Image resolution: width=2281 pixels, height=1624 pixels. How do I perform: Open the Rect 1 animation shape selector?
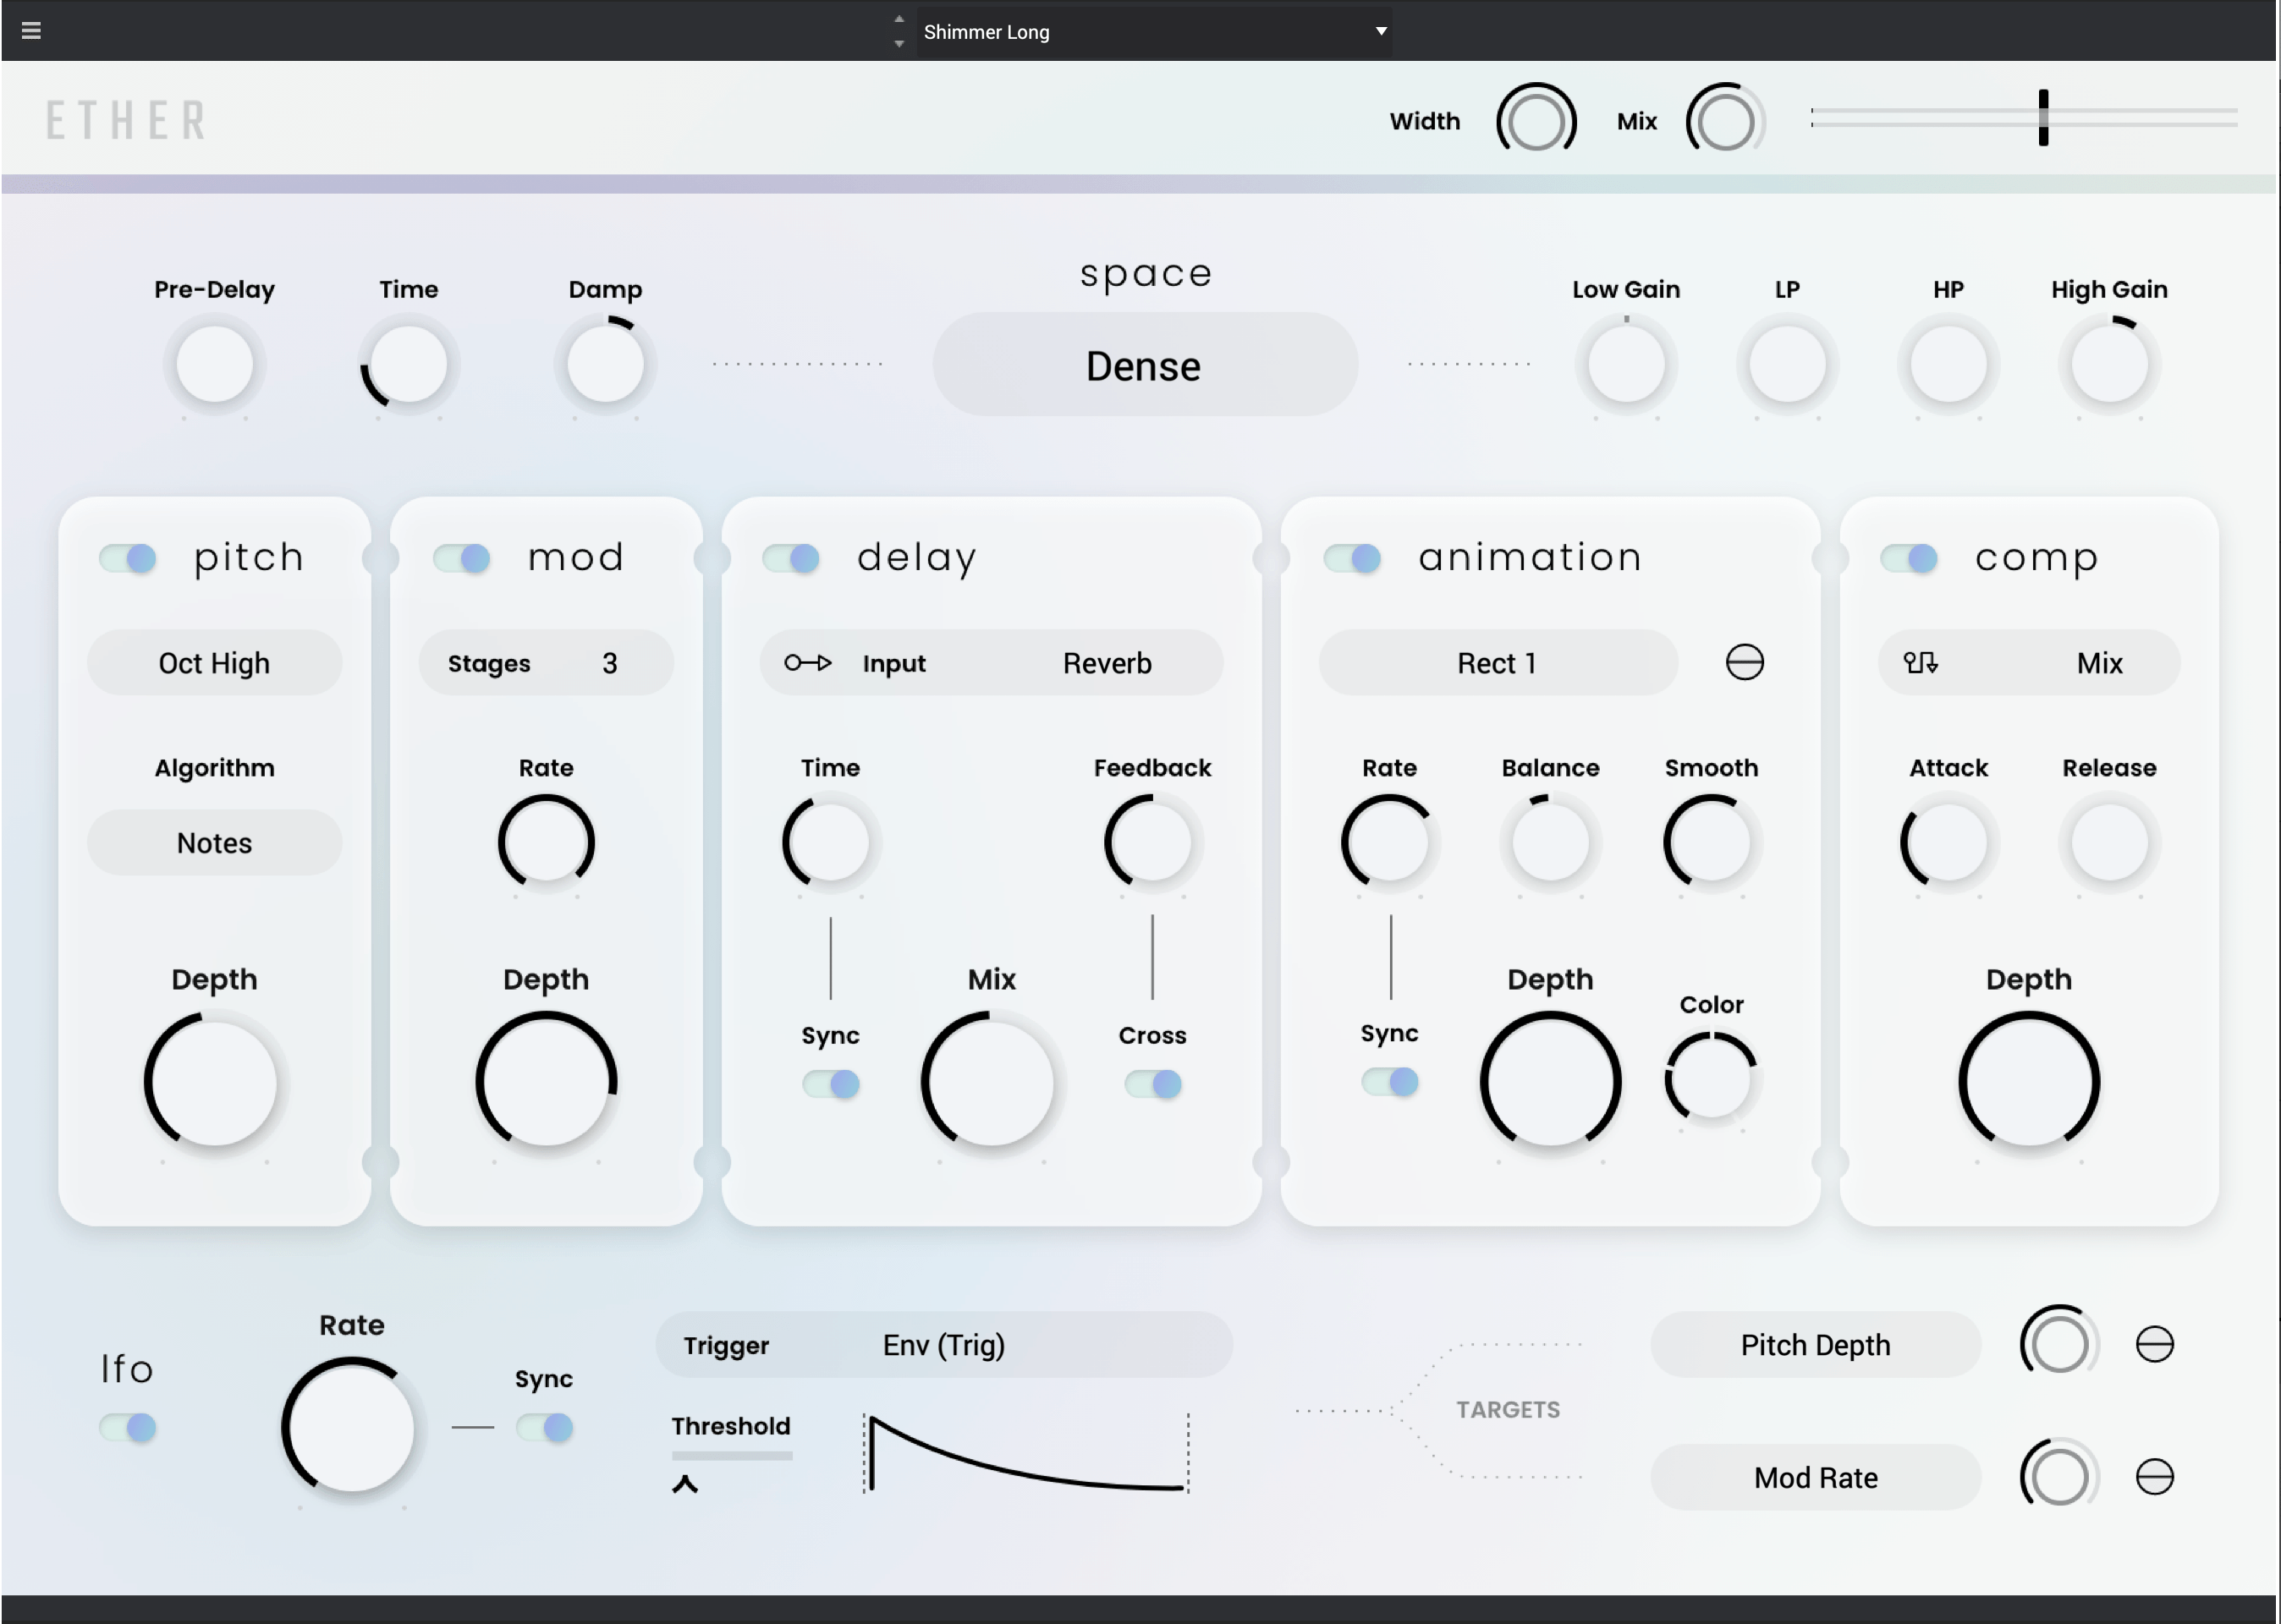pos(1497,662)
